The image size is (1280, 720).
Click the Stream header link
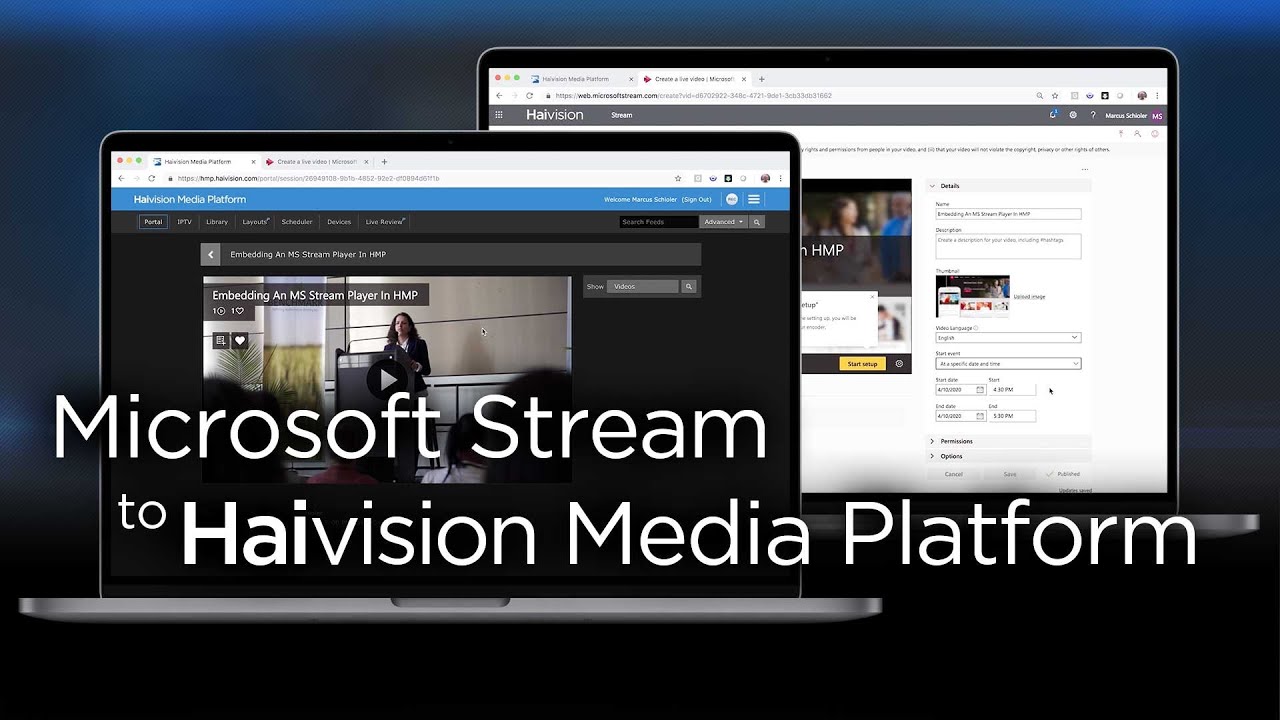[622, 115]
